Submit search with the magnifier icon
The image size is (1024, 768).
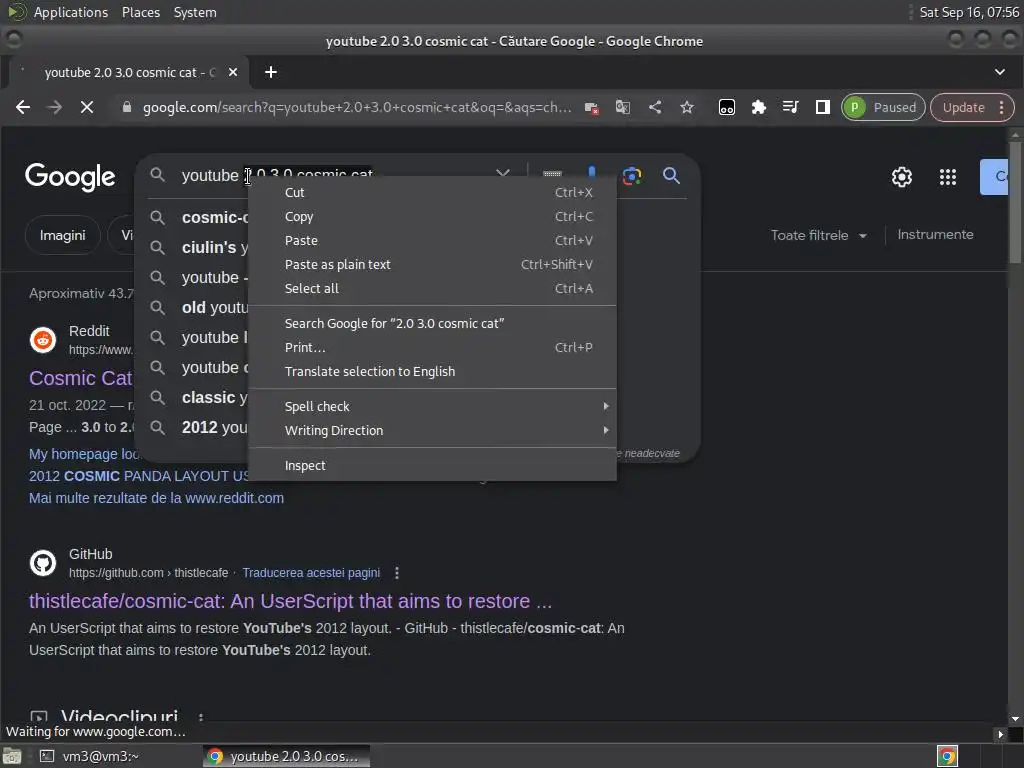click(x=671, y=175)
